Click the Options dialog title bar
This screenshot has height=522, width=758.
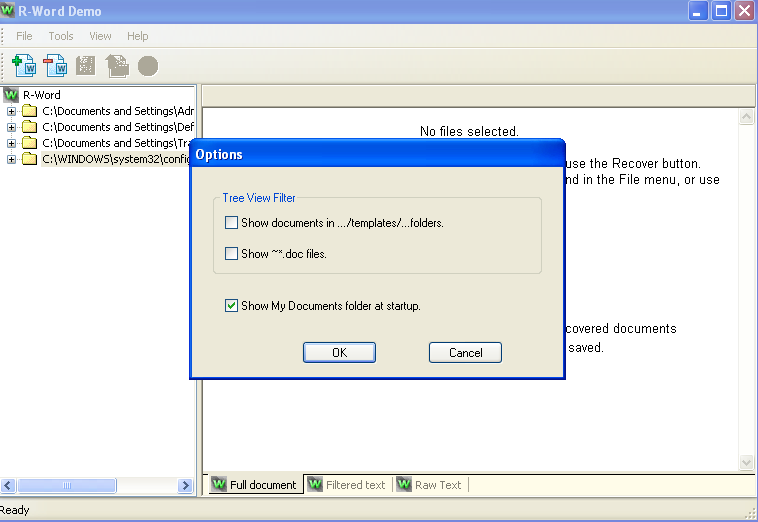pyautogui.click(x=377, y=154)
